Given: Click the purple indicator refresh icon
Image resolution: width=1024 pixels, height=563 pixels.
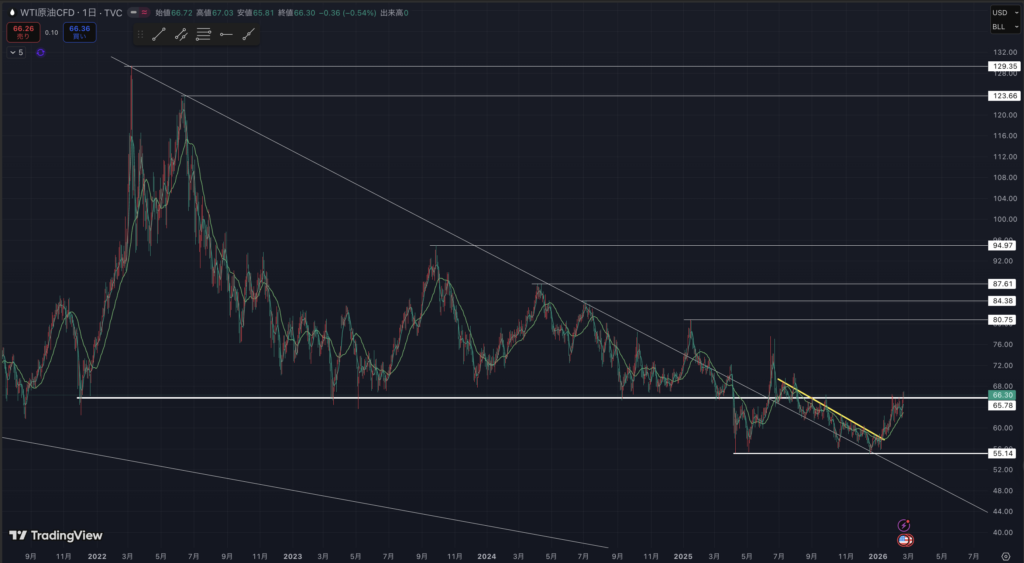Looking at the screenshot, I should click(x=41, y=52).
